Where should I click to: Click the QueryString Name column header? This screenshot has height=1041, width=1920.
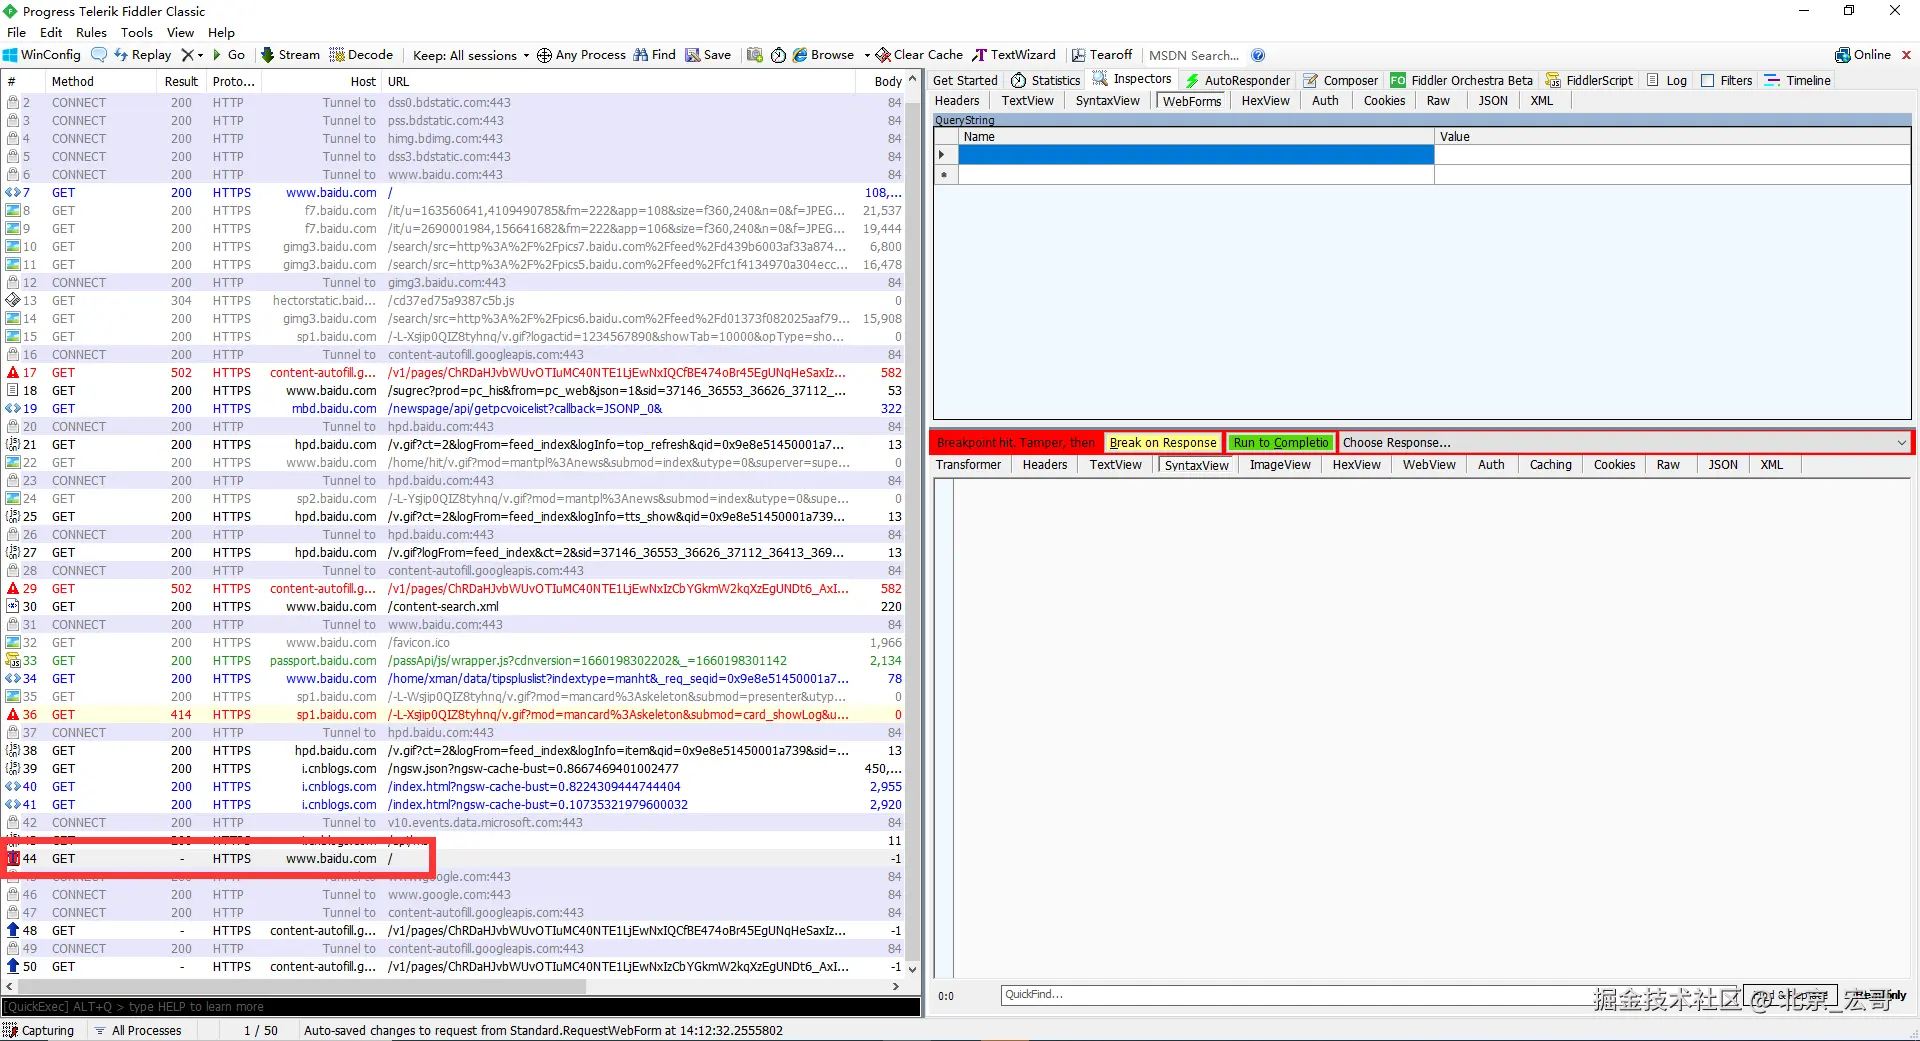tap(1196, 137)
